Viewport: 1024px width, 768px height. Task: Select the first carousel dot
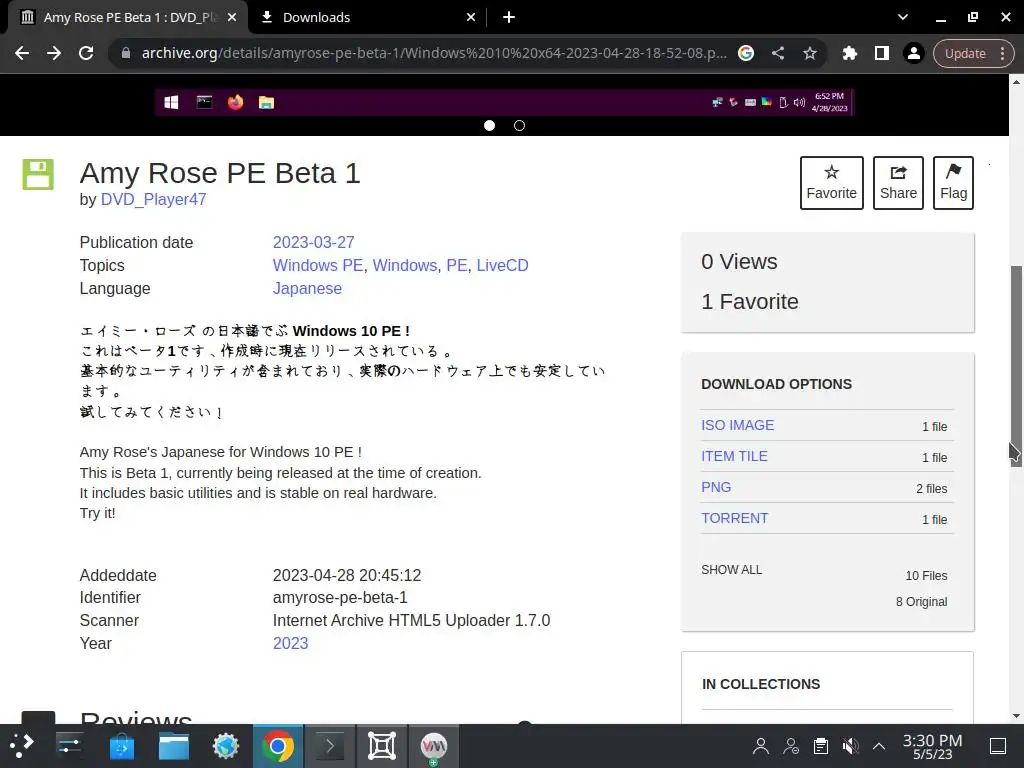(489, 125)
